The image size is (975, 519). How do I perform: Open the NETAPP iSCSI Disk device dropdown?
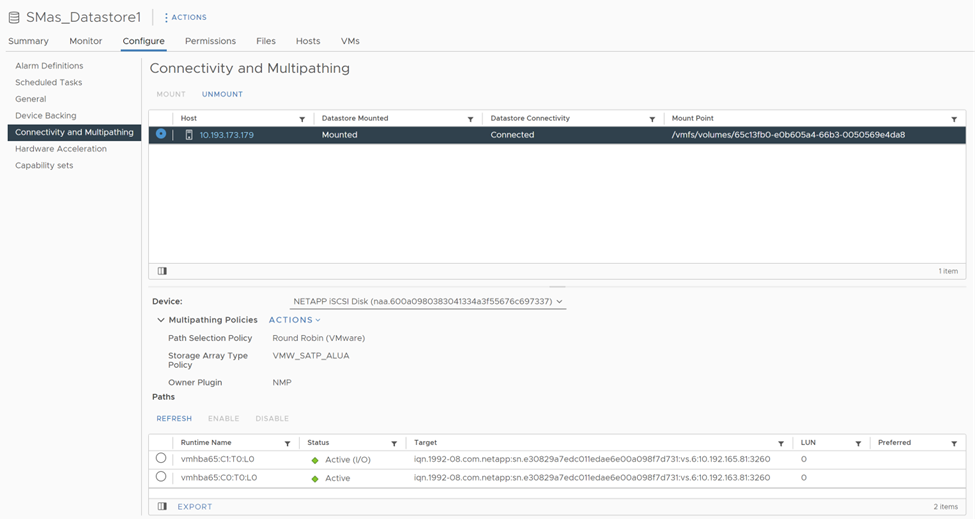[427, 301]
